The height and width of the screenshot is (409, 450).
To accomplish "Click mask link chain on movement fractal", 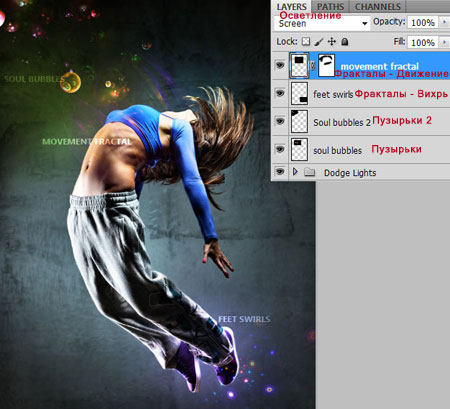I will [x=313, y=66].
